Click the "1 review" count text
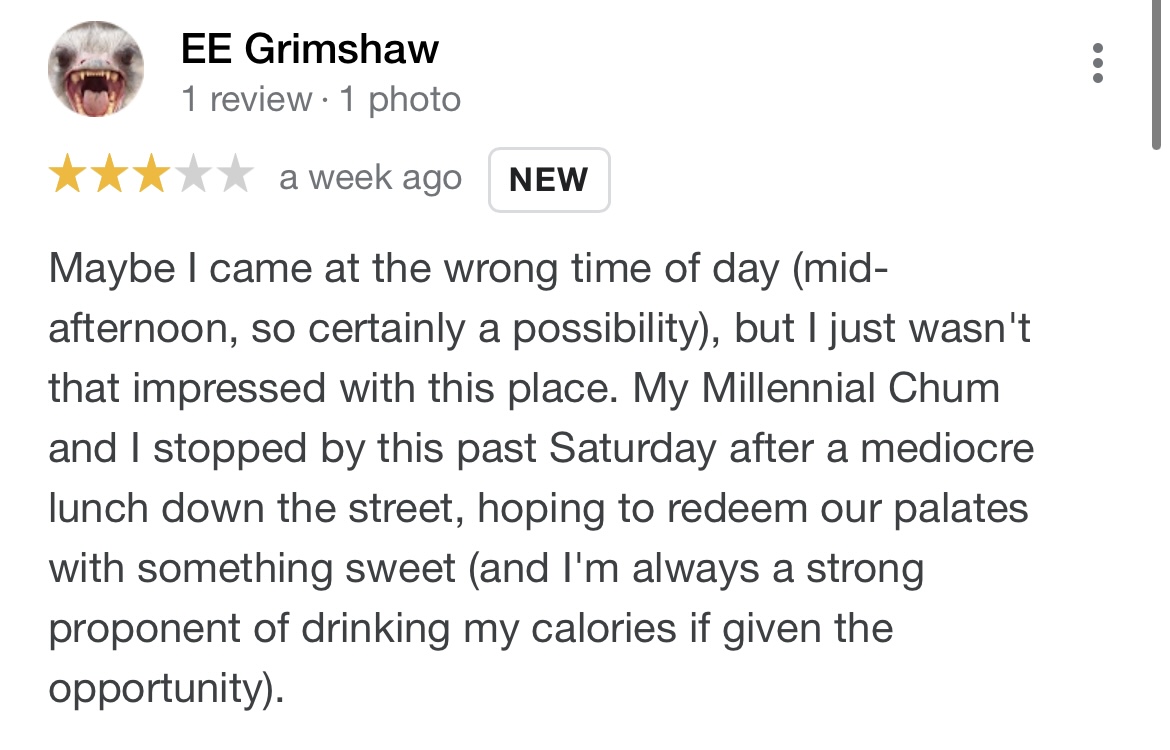1170x750 pixels. coord(246,100)
